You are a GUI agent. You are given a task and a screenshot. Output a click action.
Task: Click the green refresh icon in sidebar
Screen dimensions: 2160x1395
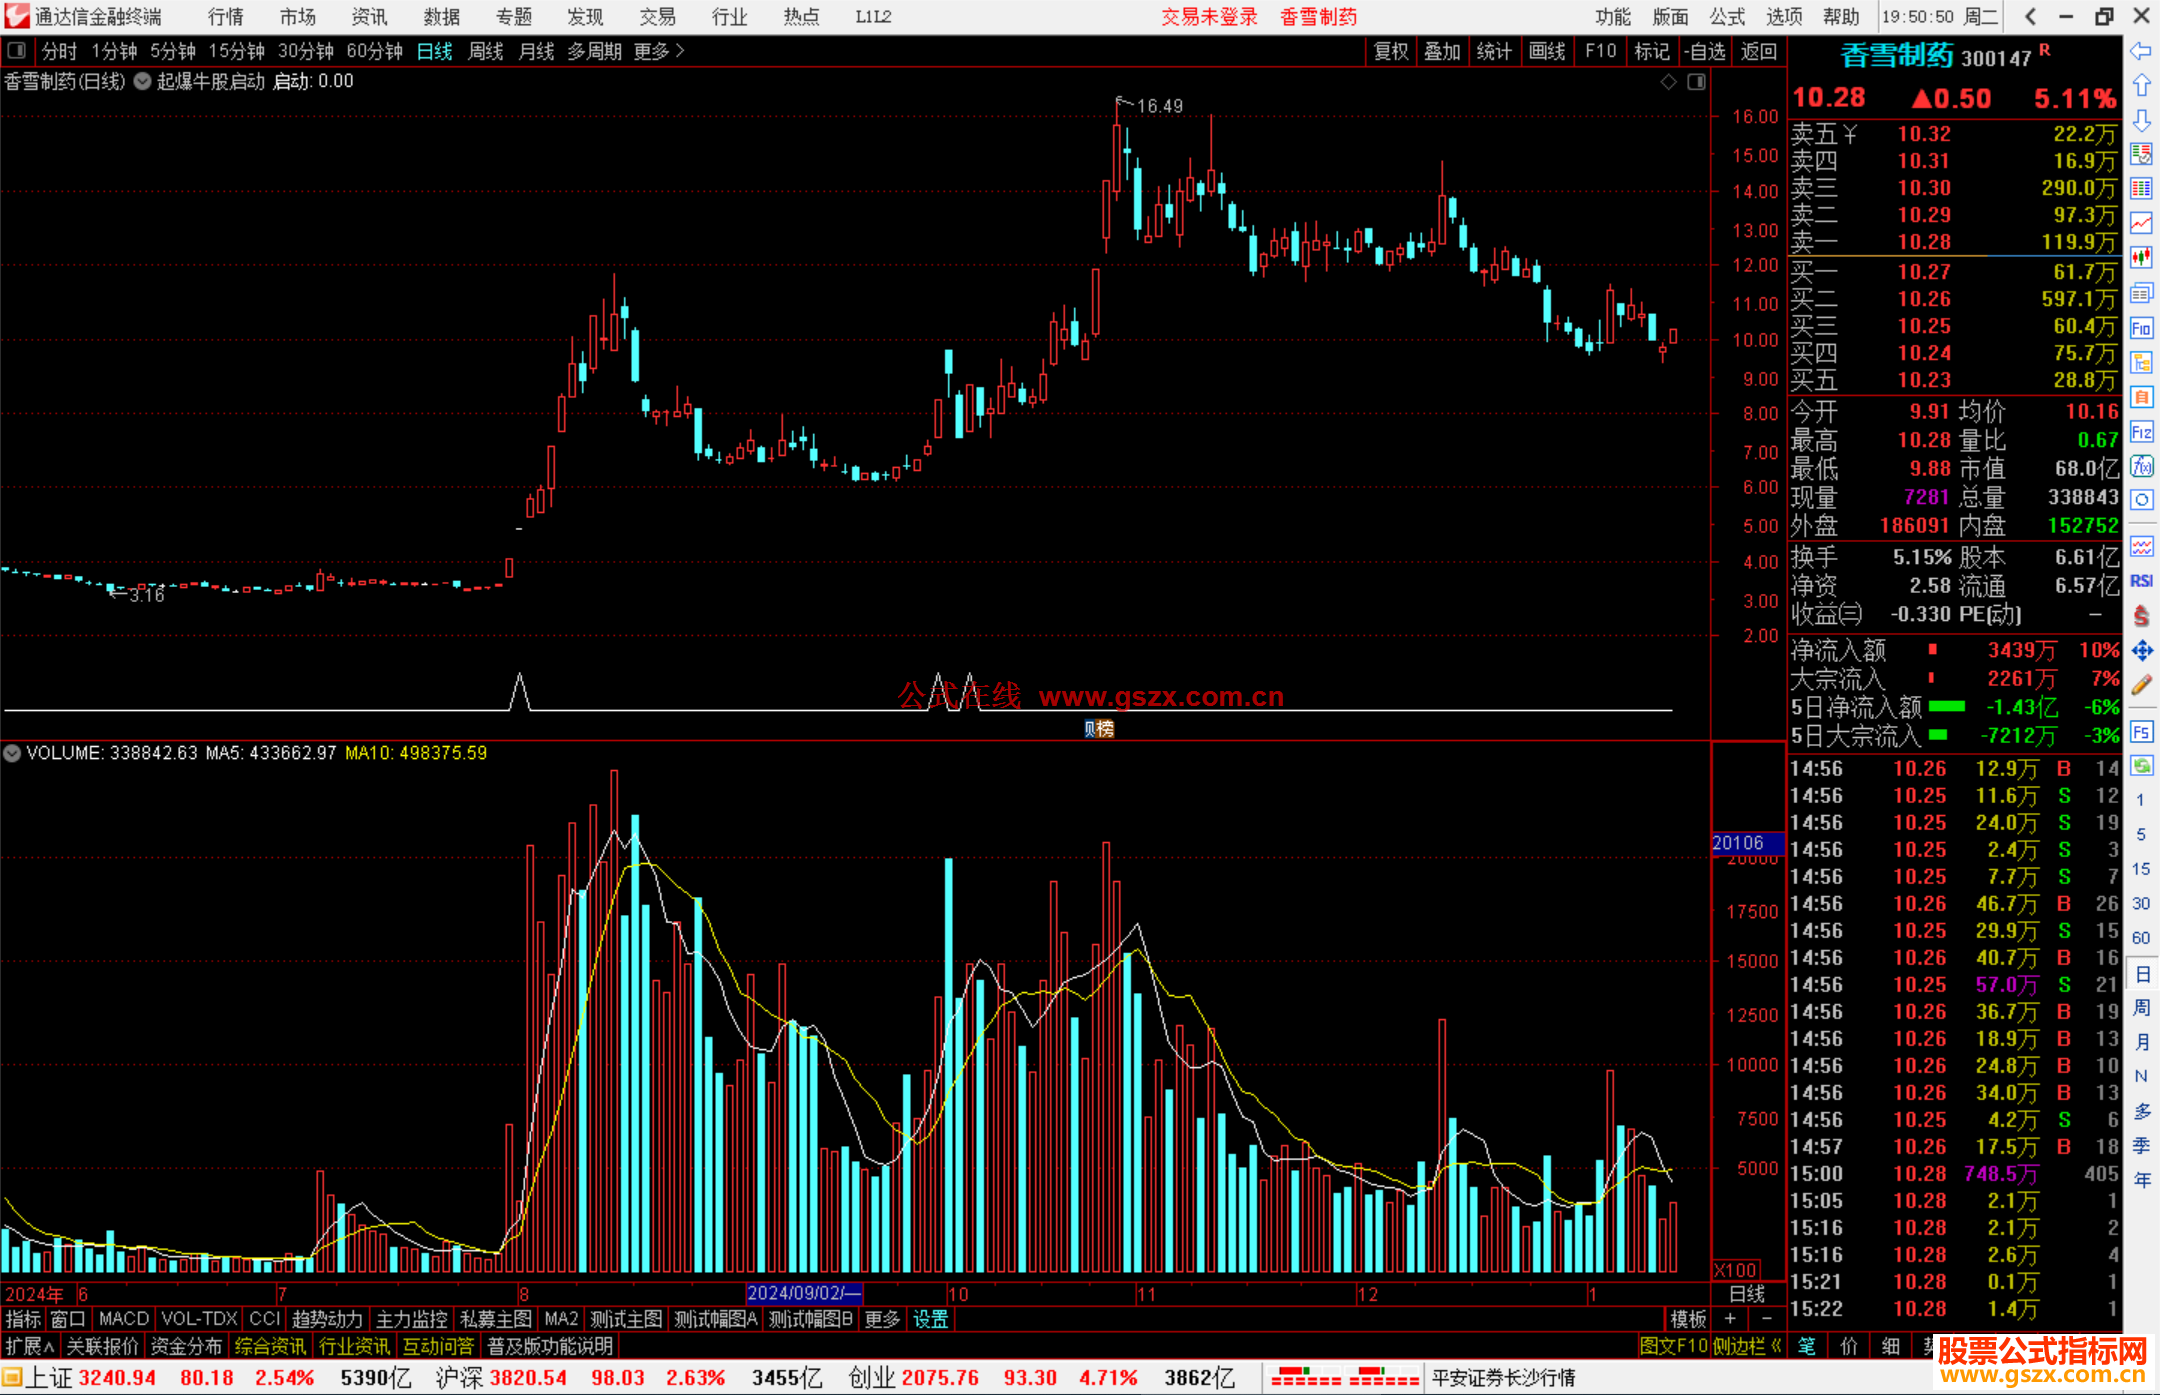(x=2141, y=765)
